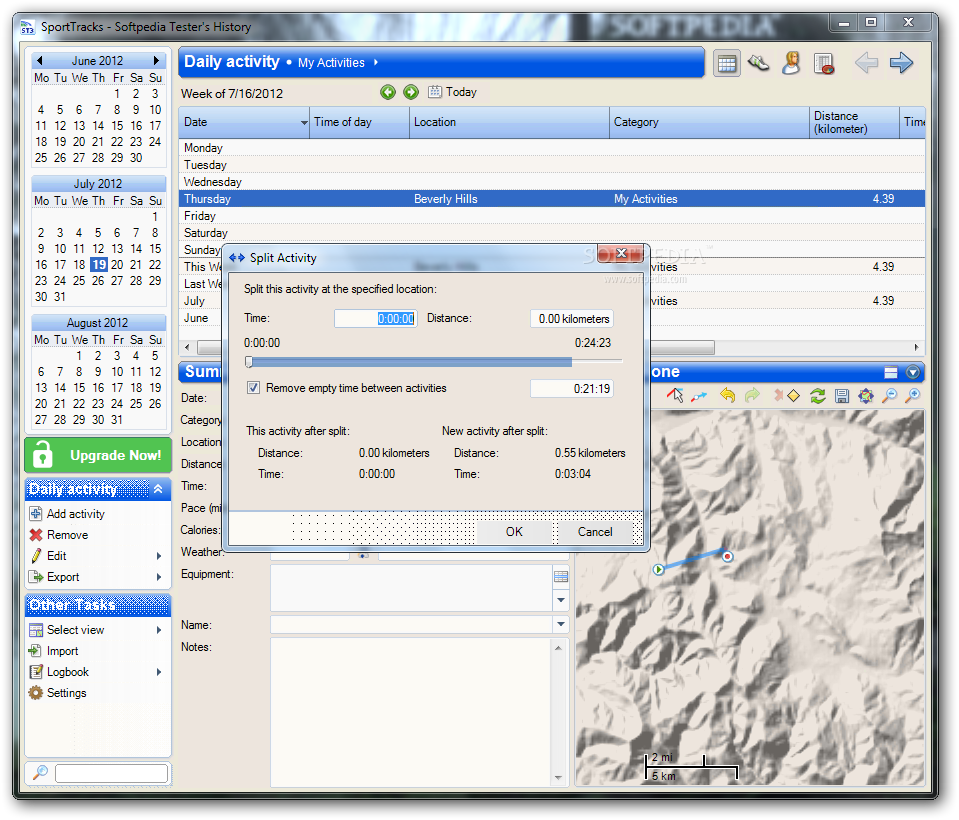Fit map to route extents icon
Viewport: 959px width, 820px height.
pos(866,396)
